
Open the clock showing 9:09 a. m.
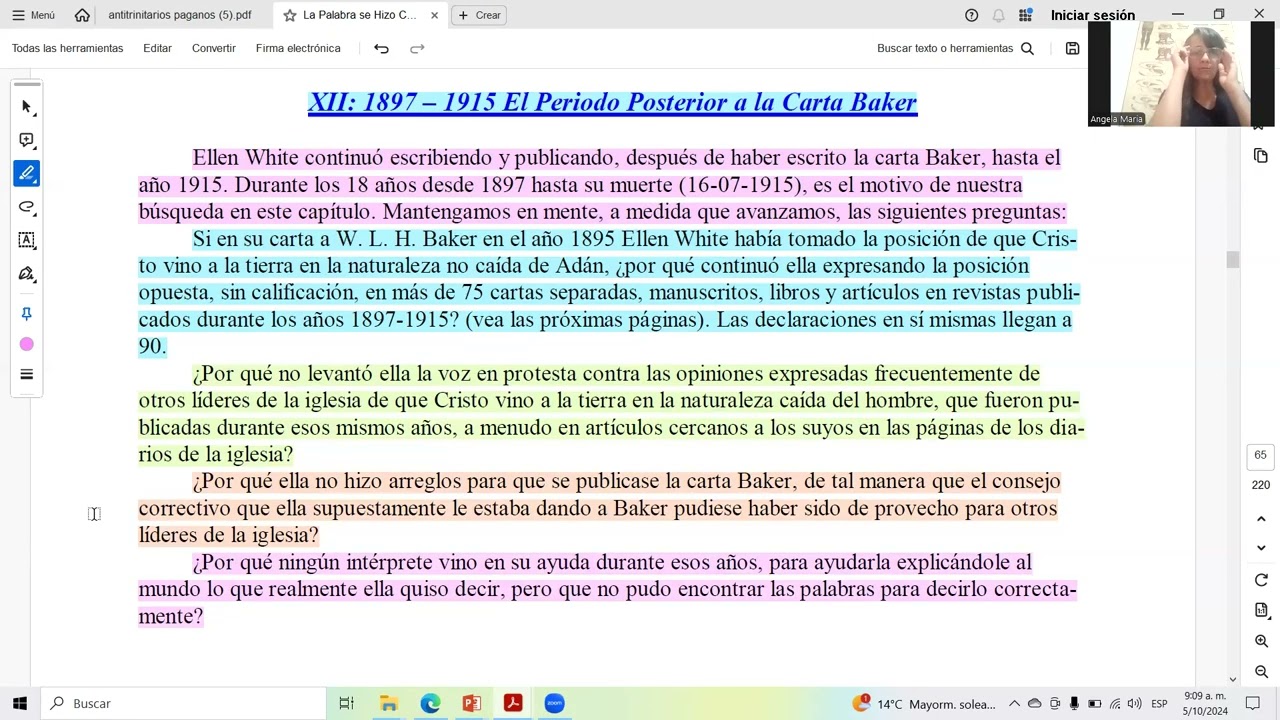pyautogui.click(x=1205, y=703)
